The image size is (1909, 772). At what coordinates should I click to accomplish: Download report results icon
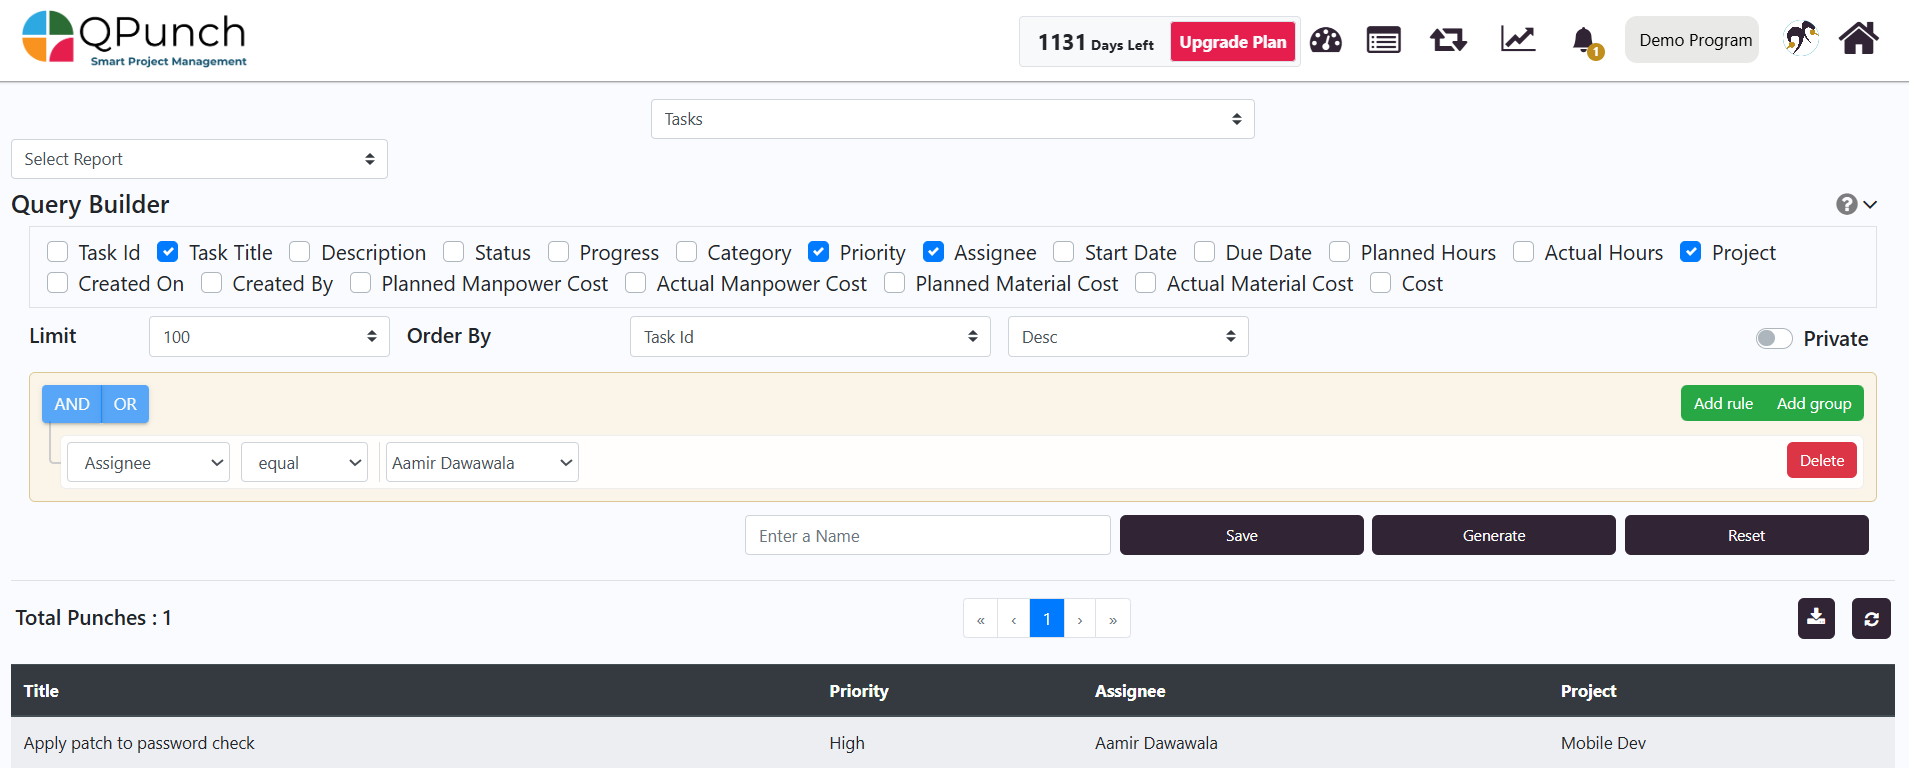(x=1815, y=618)
